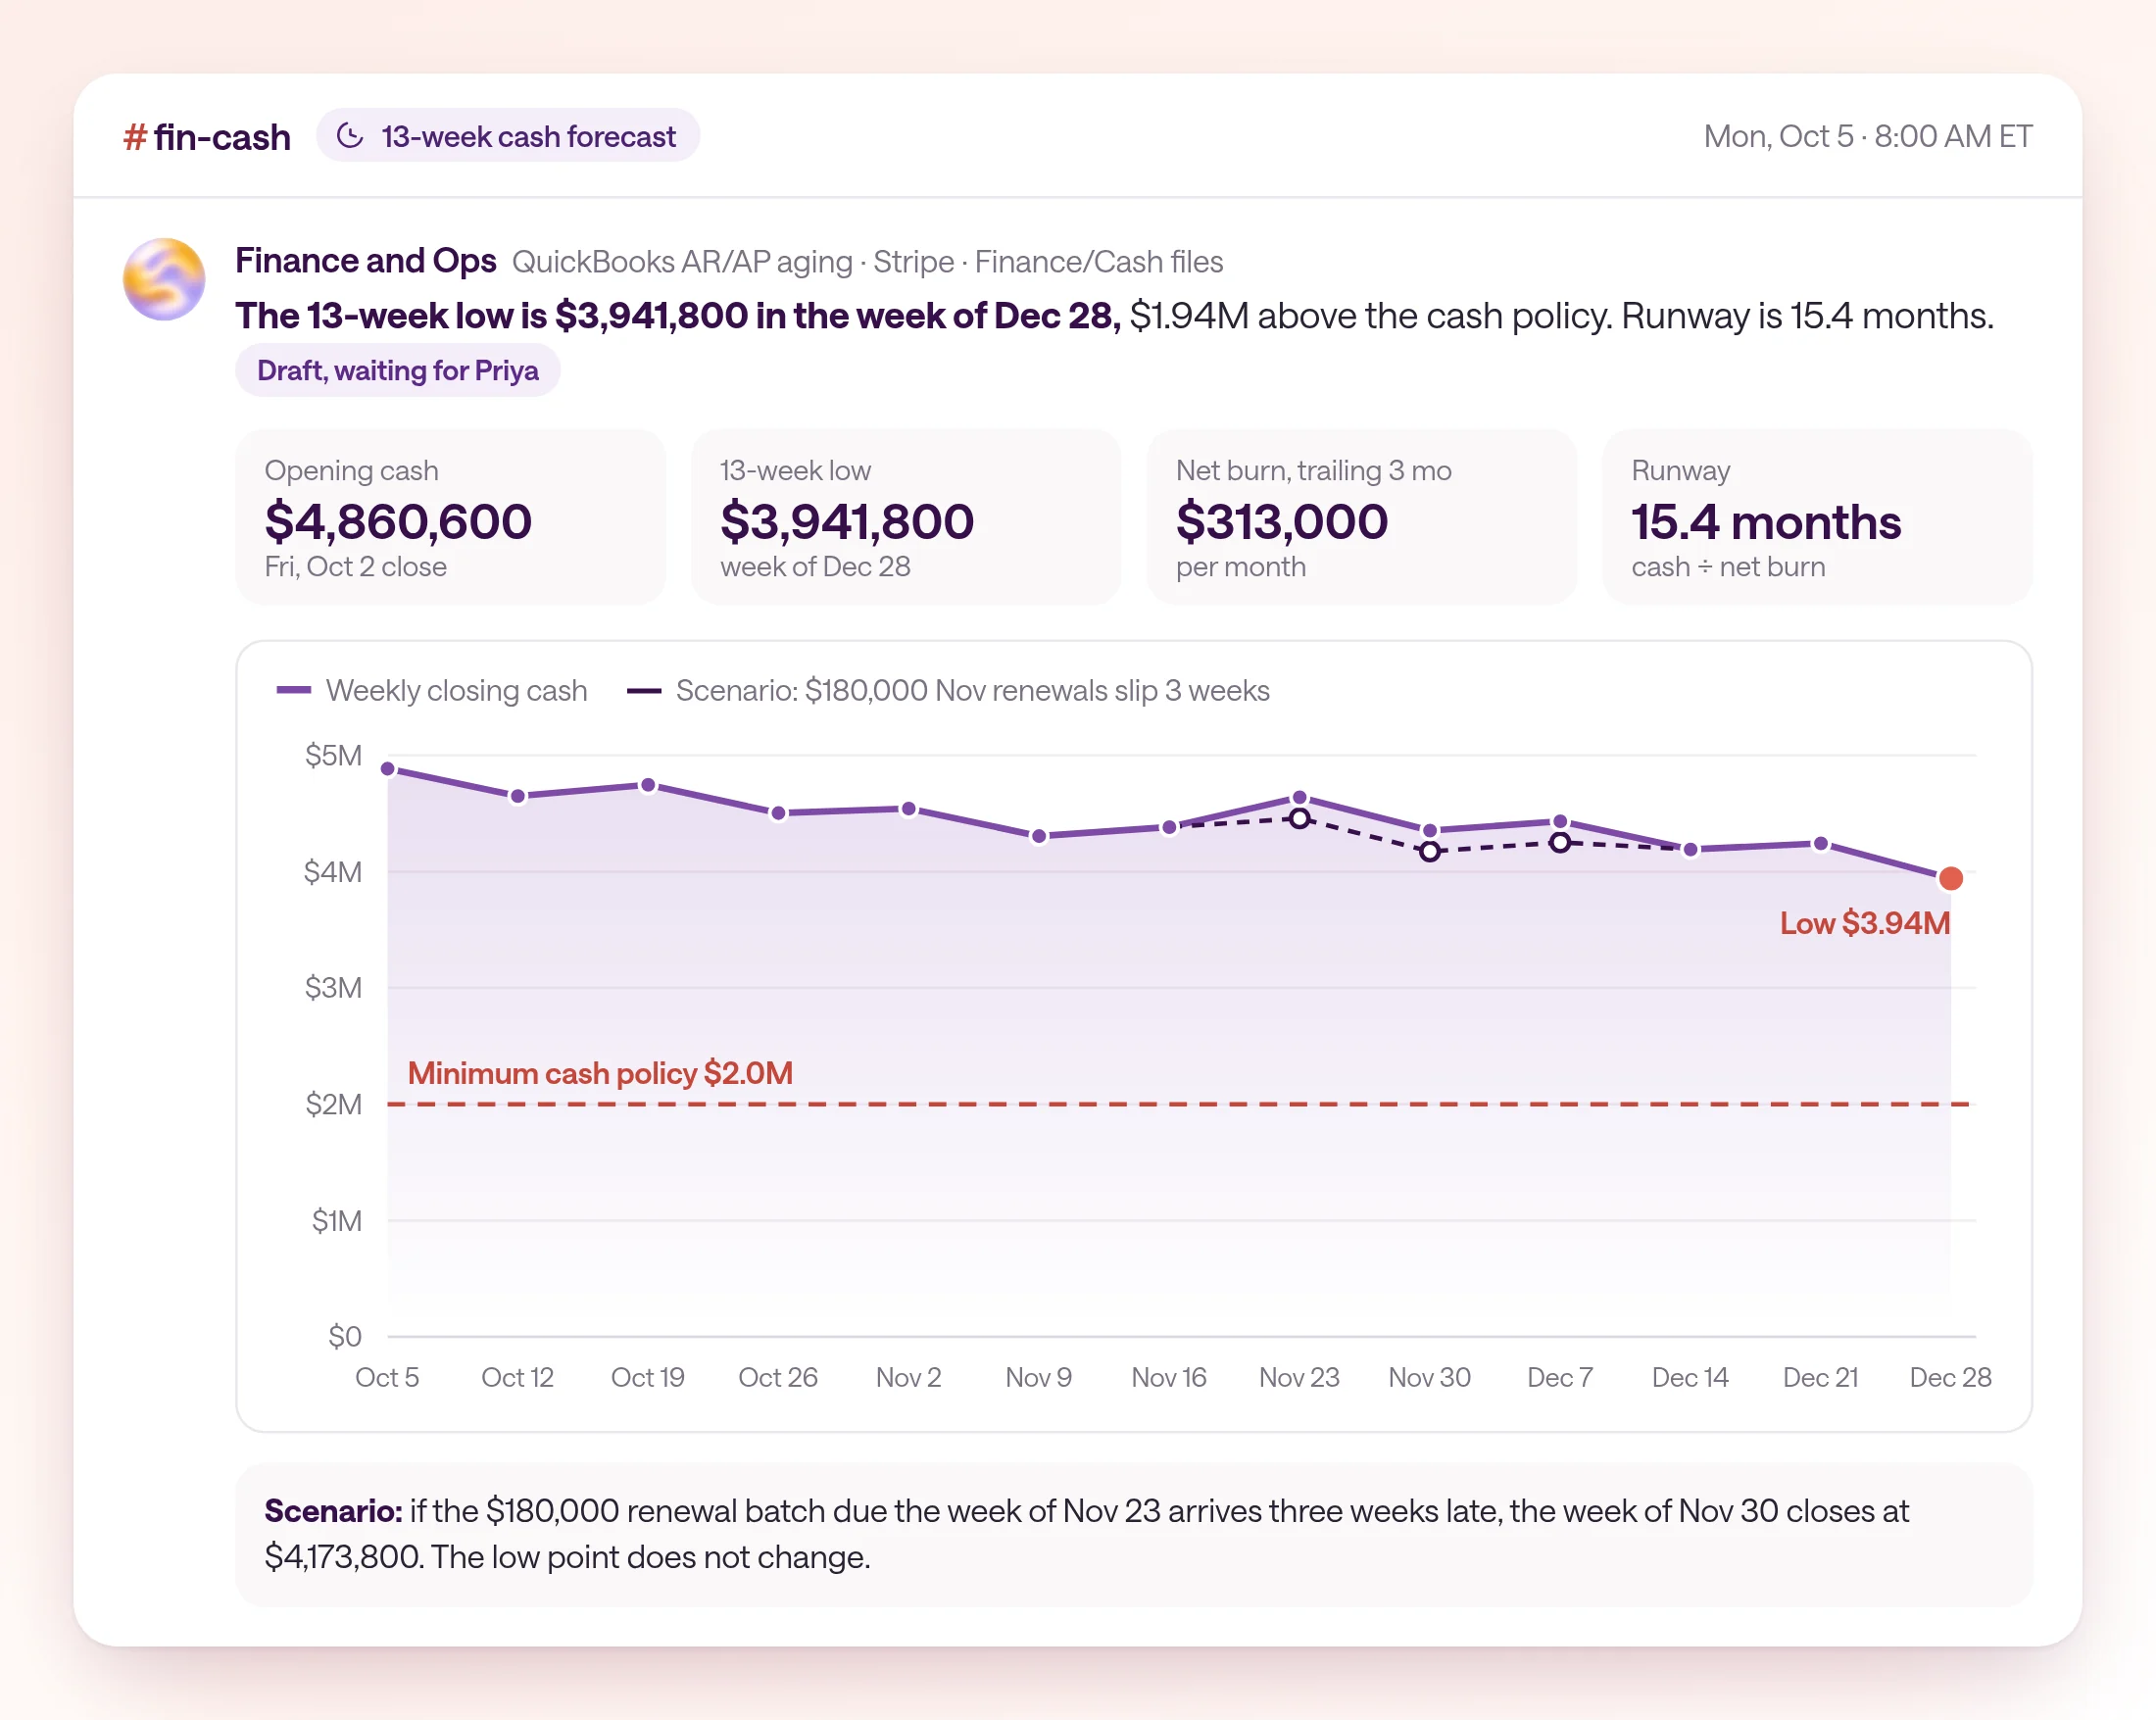The width and height of the screenshot is (2156, 1720).
Task: Toggle the Scenario renewals slip legend item
Action: tap(947, 691)
